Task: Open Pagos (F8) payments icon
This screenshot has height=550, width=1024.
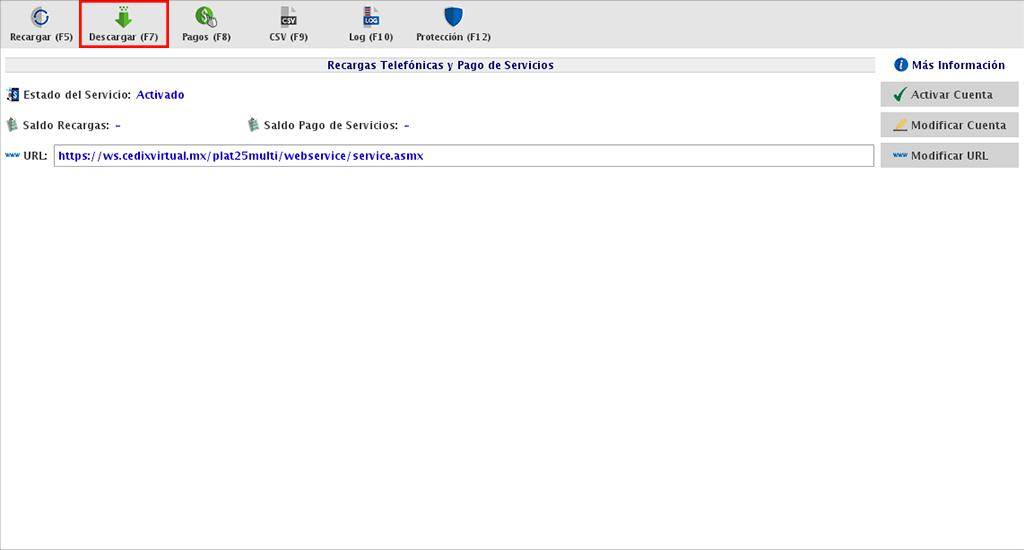Action: pyautogui.click(x=206, y=17)
